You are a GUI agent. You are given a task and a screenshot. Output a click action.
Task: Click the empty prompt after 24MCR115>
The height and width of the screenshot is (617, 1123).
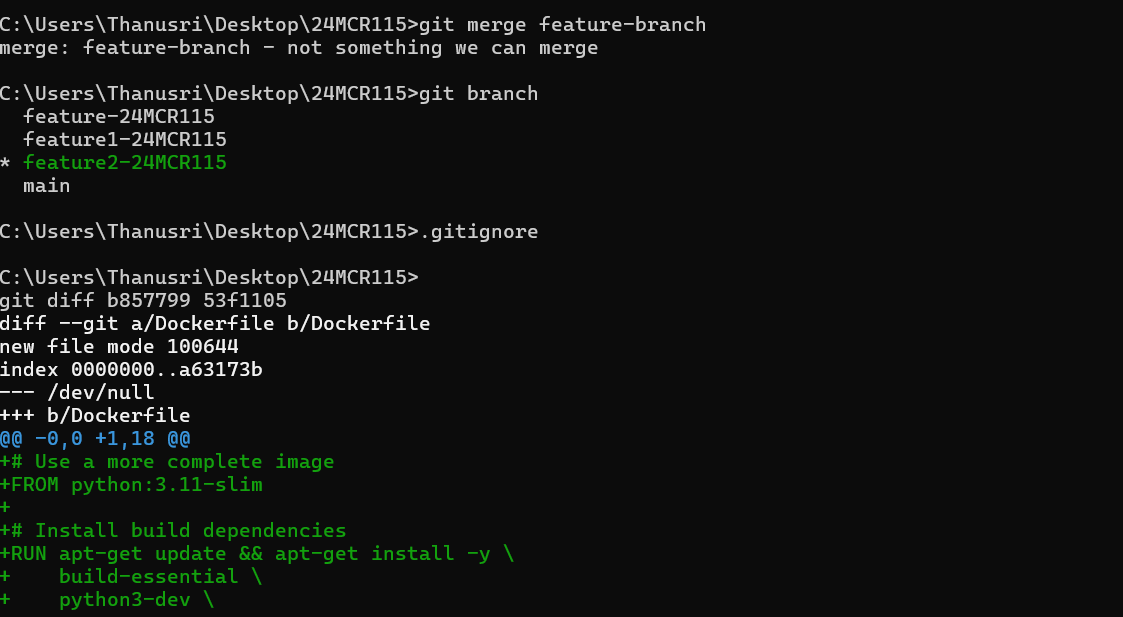[x=209, y=277]
